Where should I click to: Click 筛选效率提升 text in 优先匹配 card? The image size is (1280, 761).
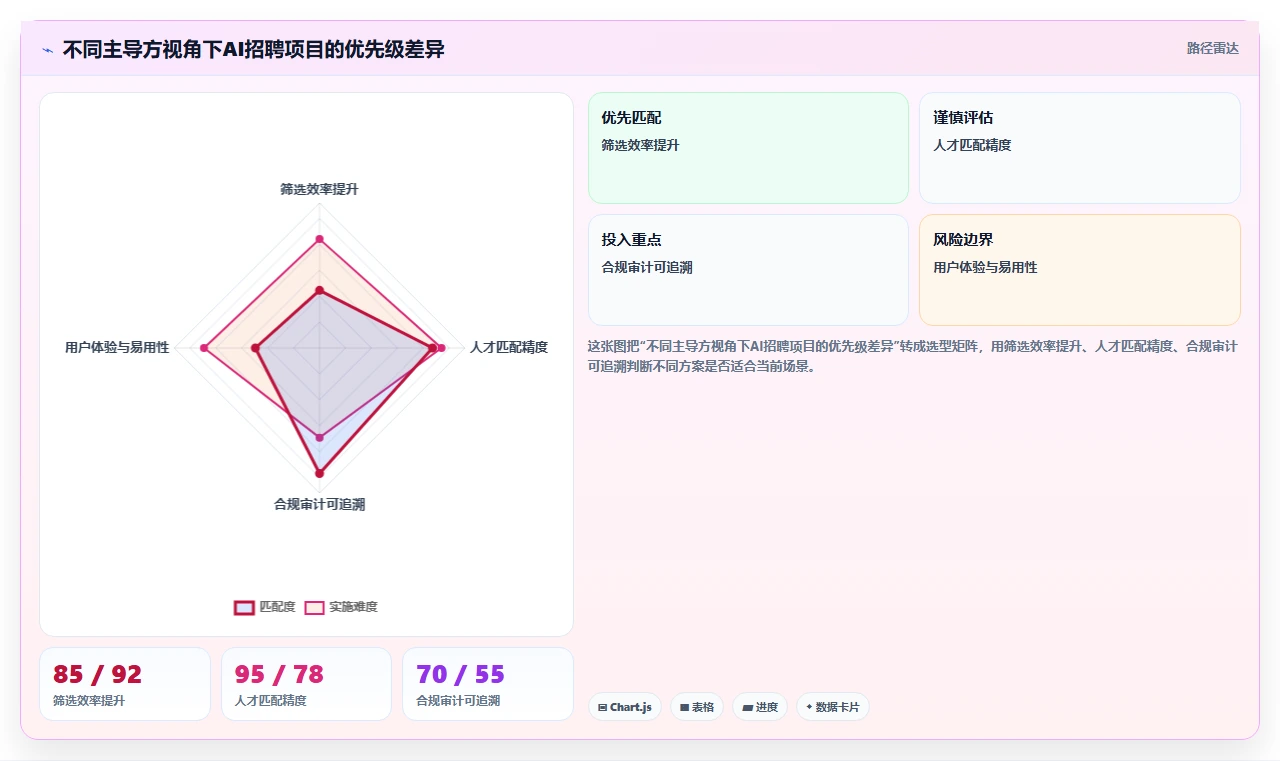pos(640,145)
